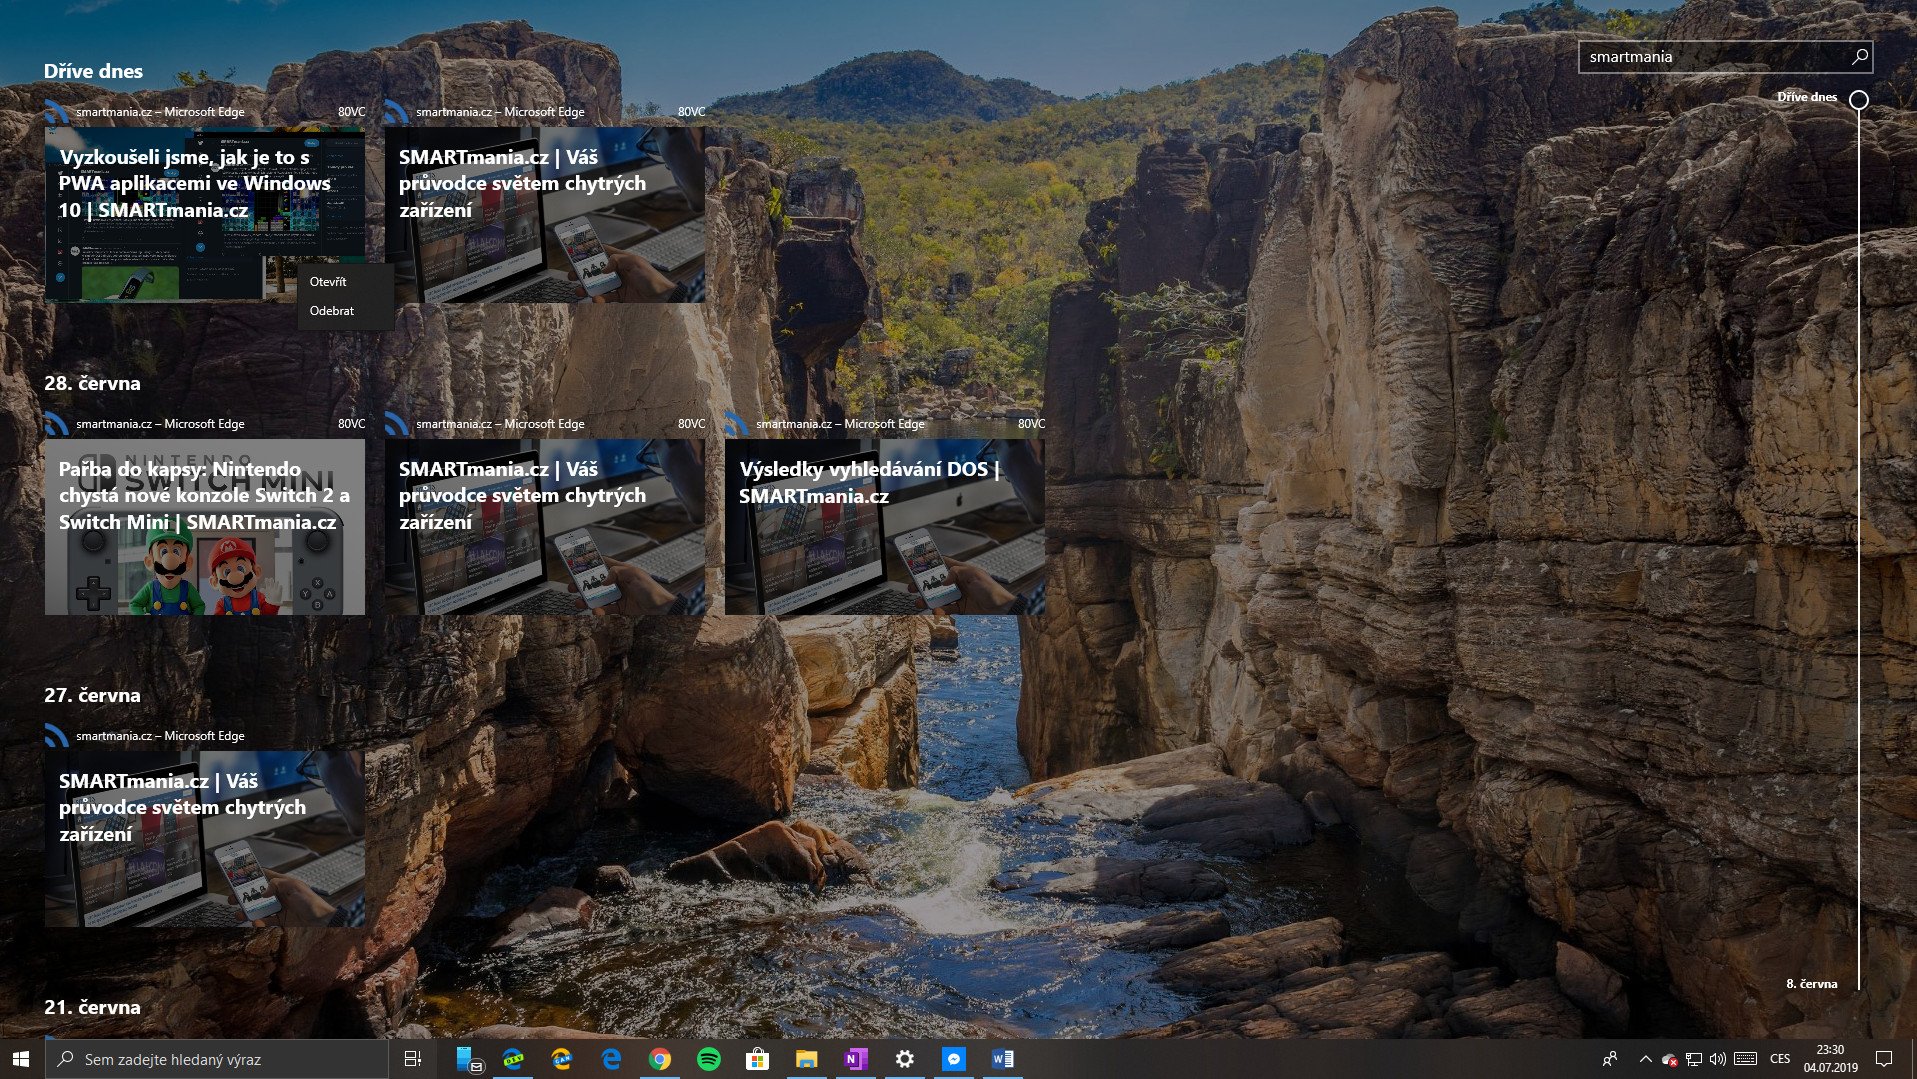
Task: Open OneNote from the taskbar
Action: (x=855, y=1059)
